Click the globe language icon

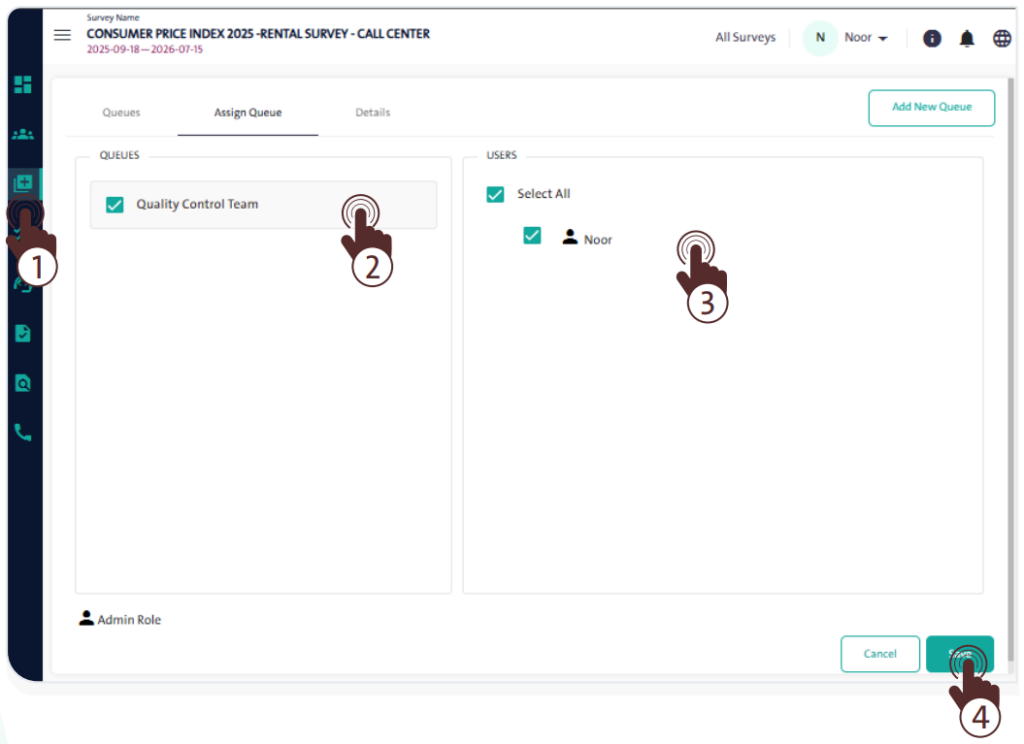1001,38
